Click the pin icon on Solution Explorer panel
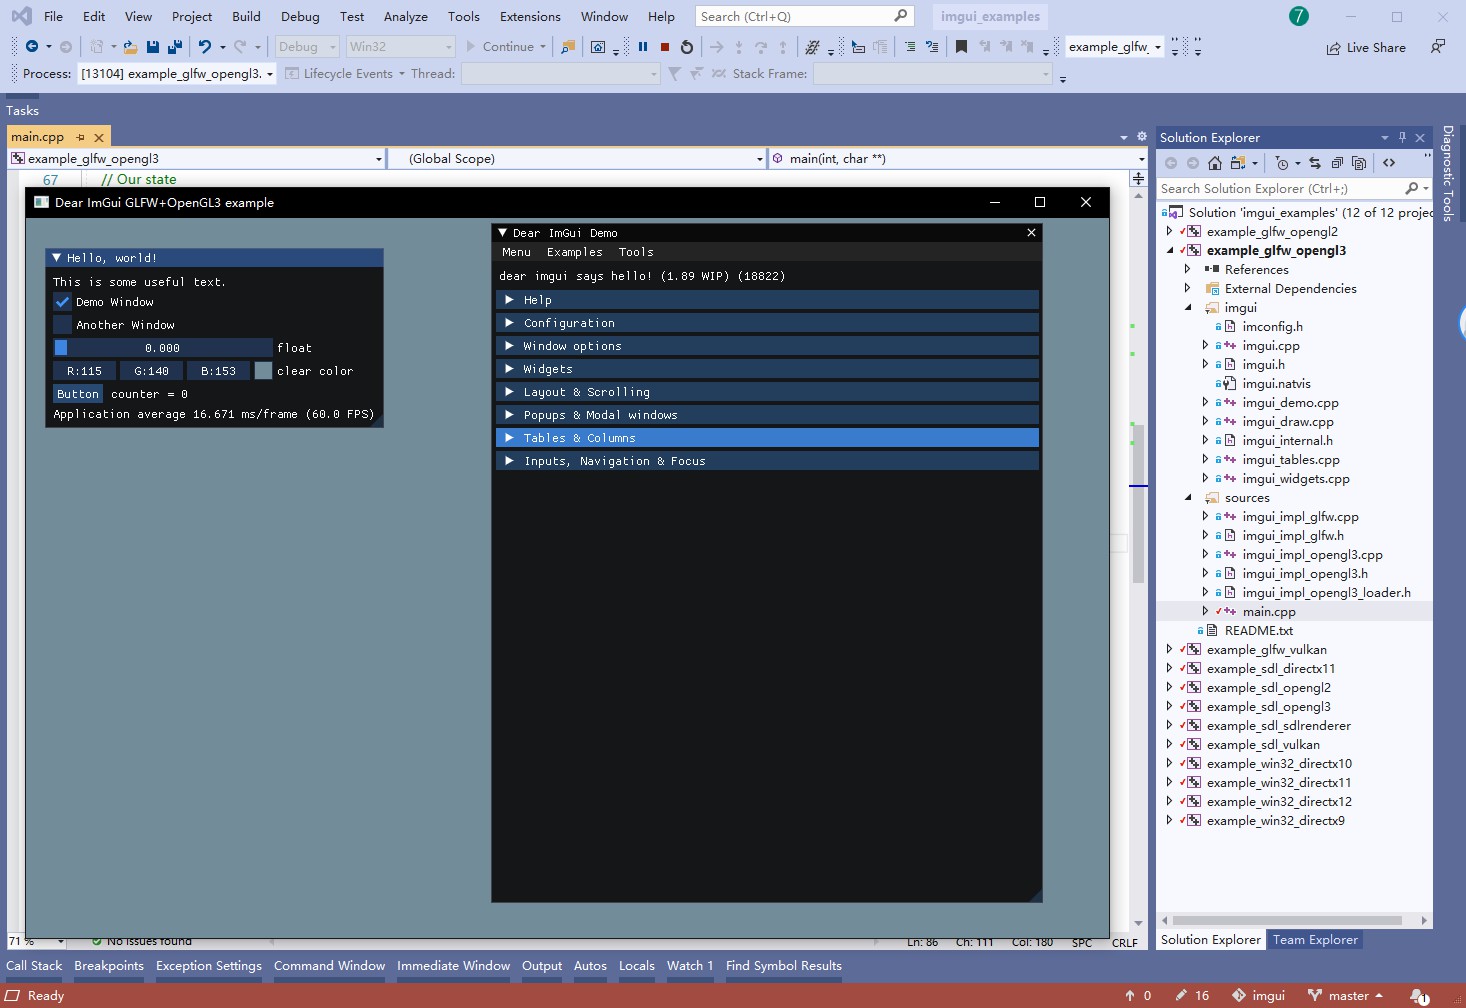Viewport: 1466px width, 1008px height. pos(1402,138)
